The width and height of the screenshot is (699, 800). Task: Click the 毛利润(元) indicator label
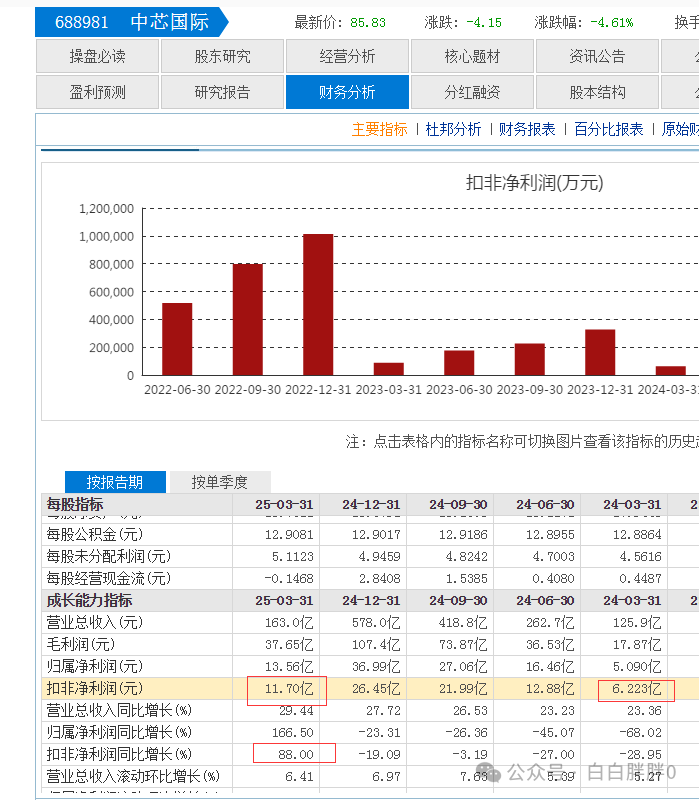point(81,644)
